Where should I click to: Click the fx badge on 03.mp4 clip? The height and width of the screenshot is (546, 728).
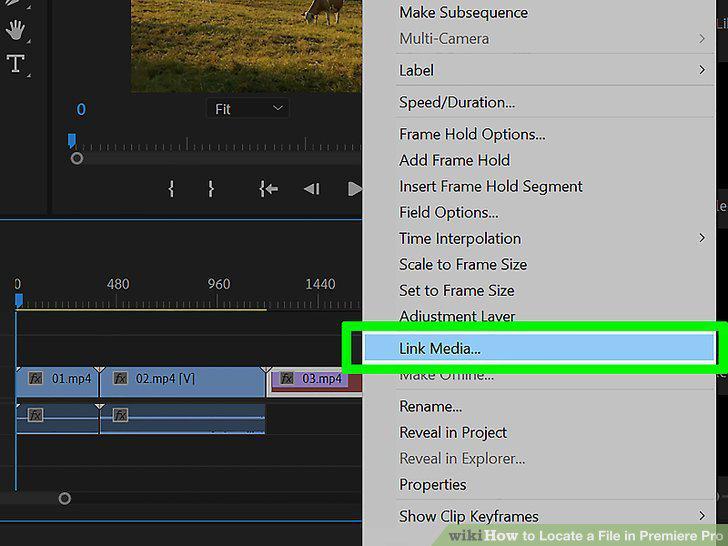point(287,378)
